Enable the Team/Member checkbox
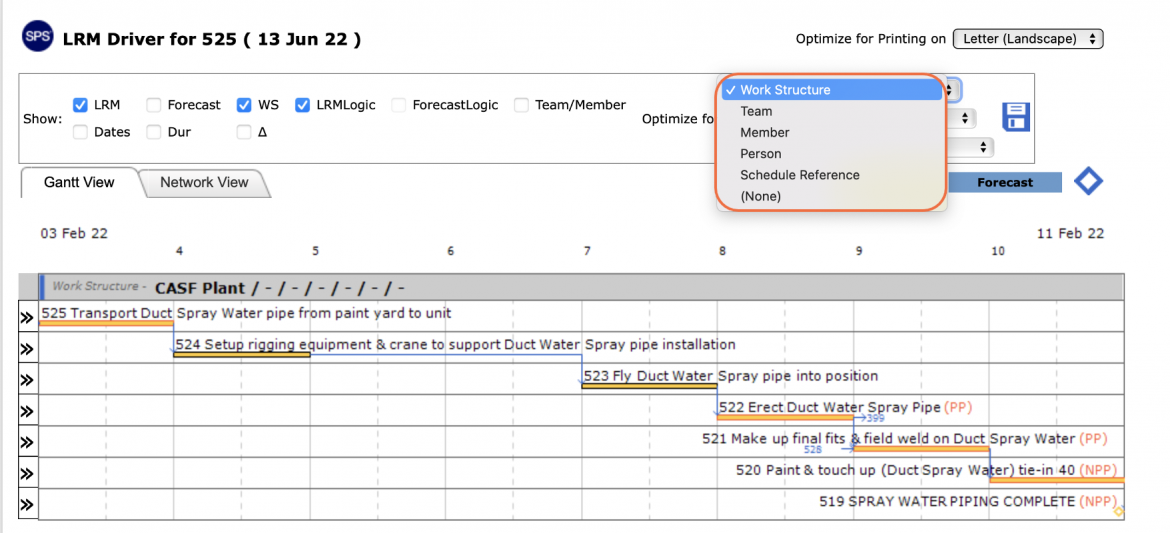 tap(521, 105)
